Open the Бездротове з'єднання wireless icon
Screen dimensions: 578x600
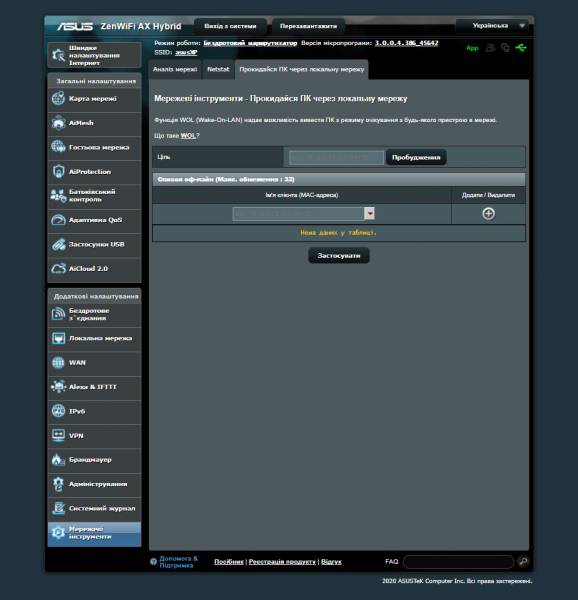click(58, 314)
